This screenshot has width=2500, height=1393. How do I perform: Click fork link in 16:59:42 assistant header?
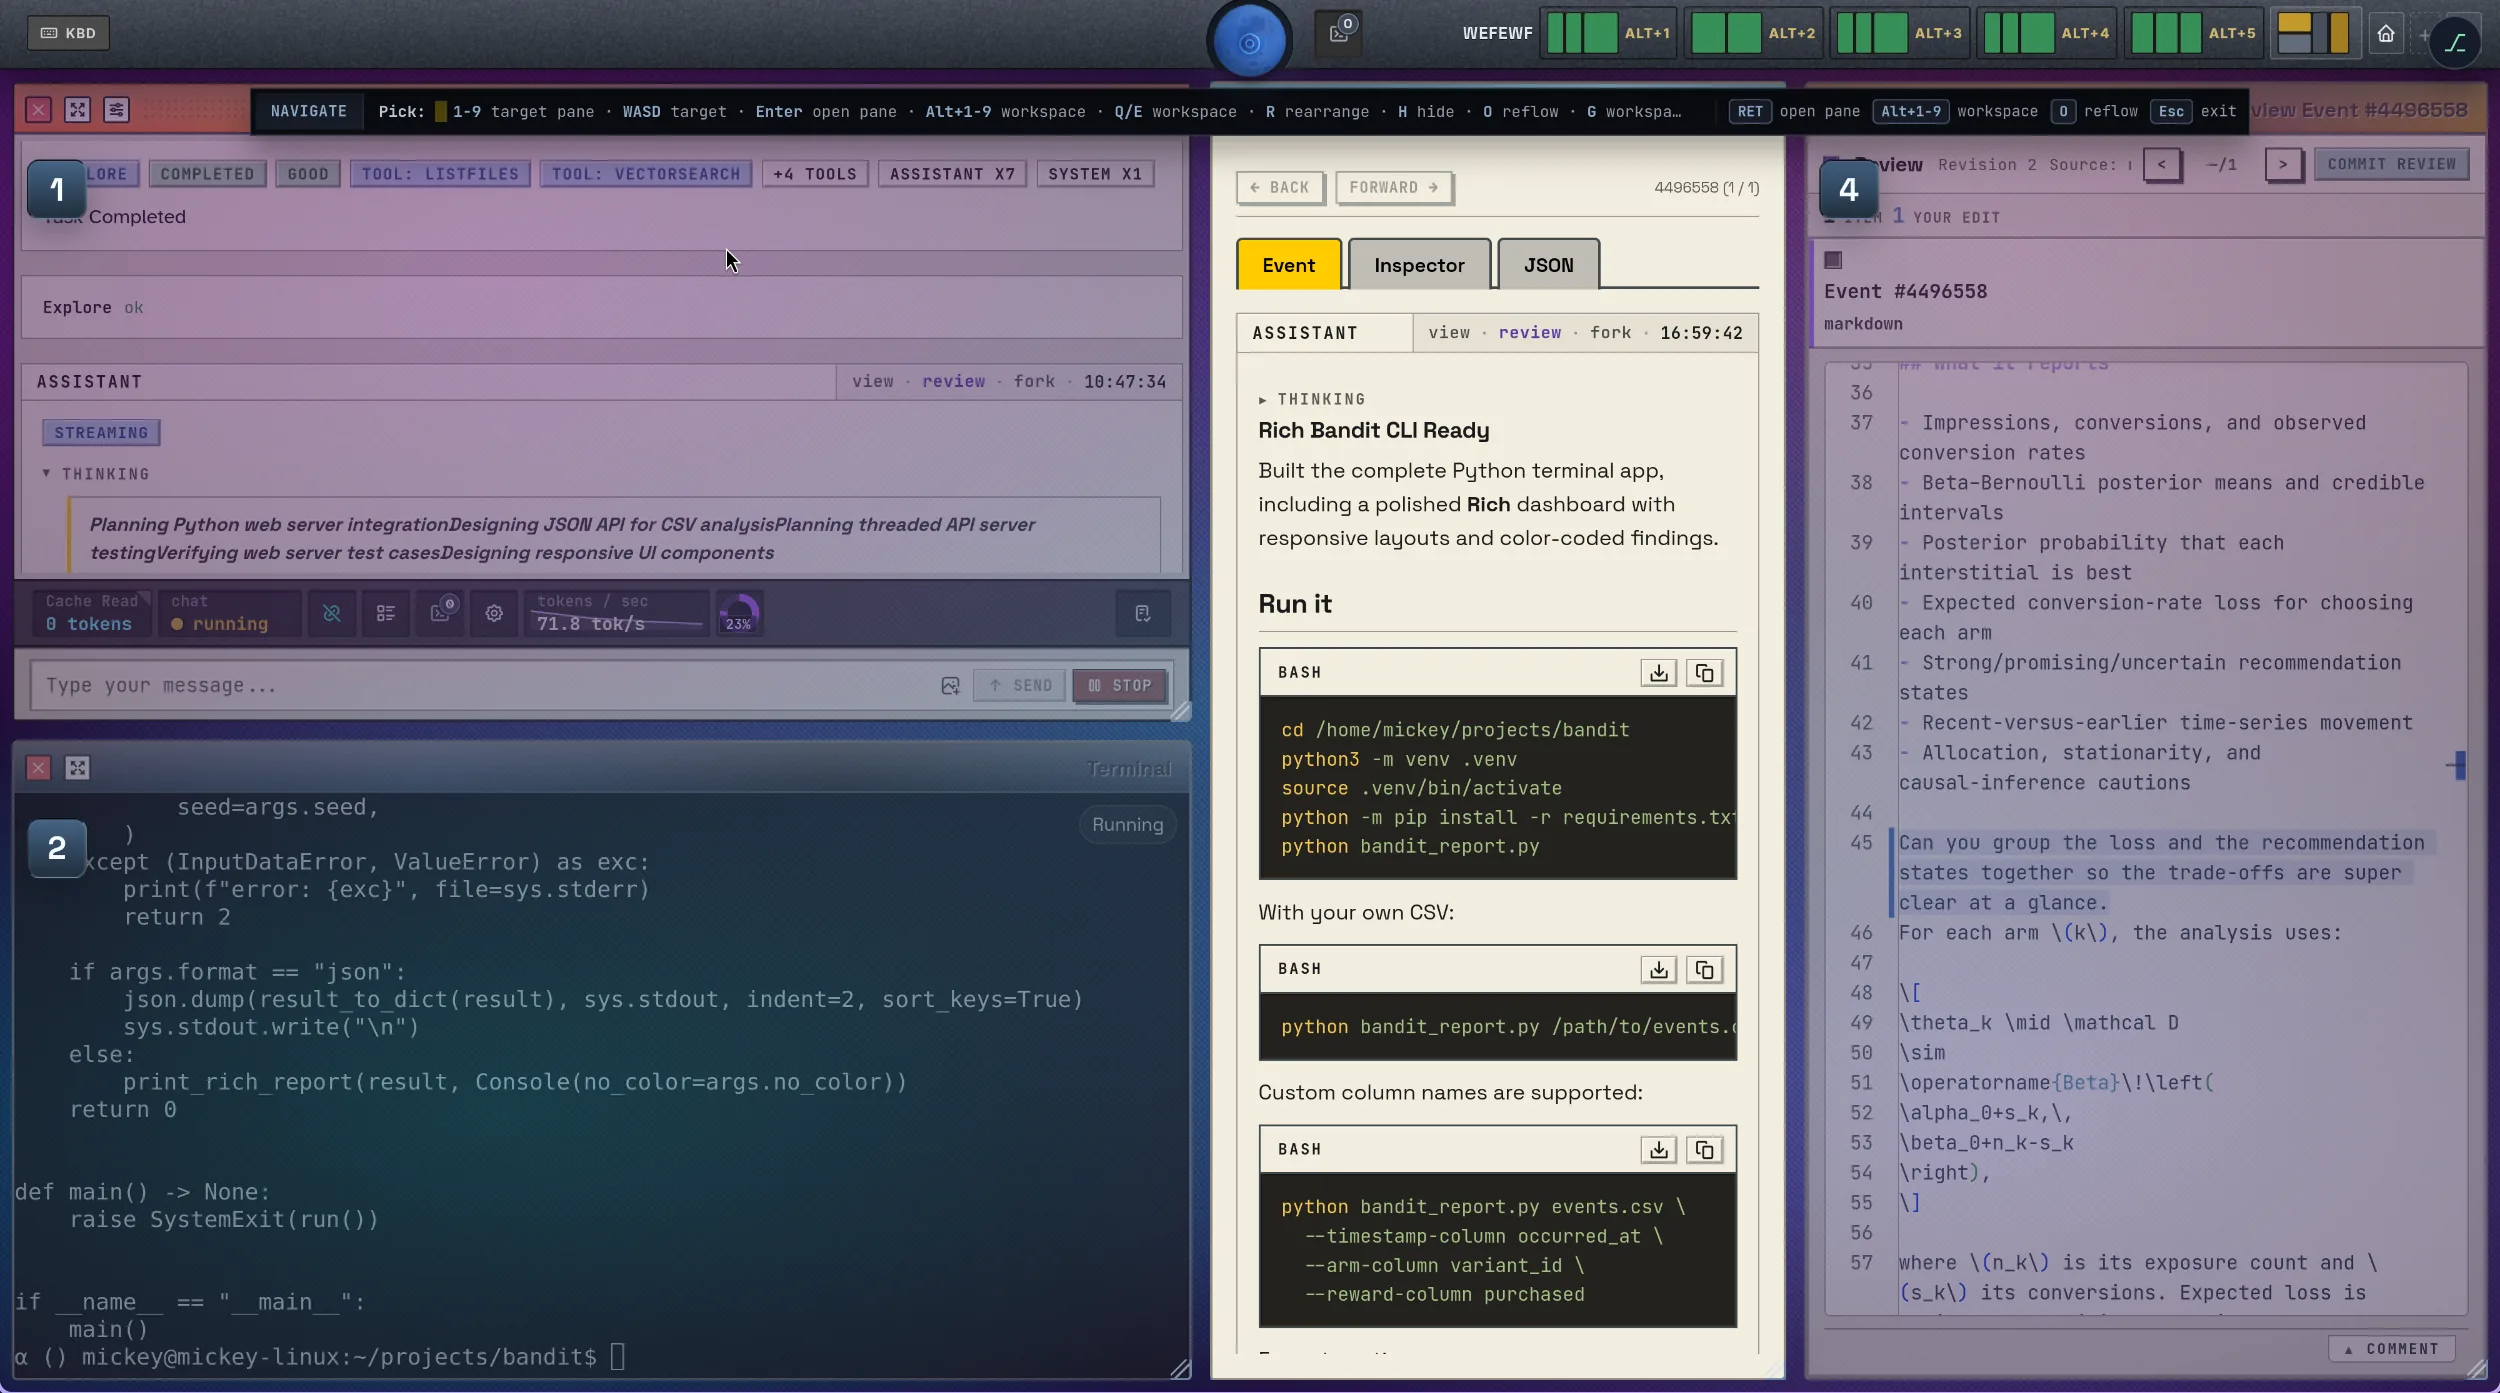1610,333
